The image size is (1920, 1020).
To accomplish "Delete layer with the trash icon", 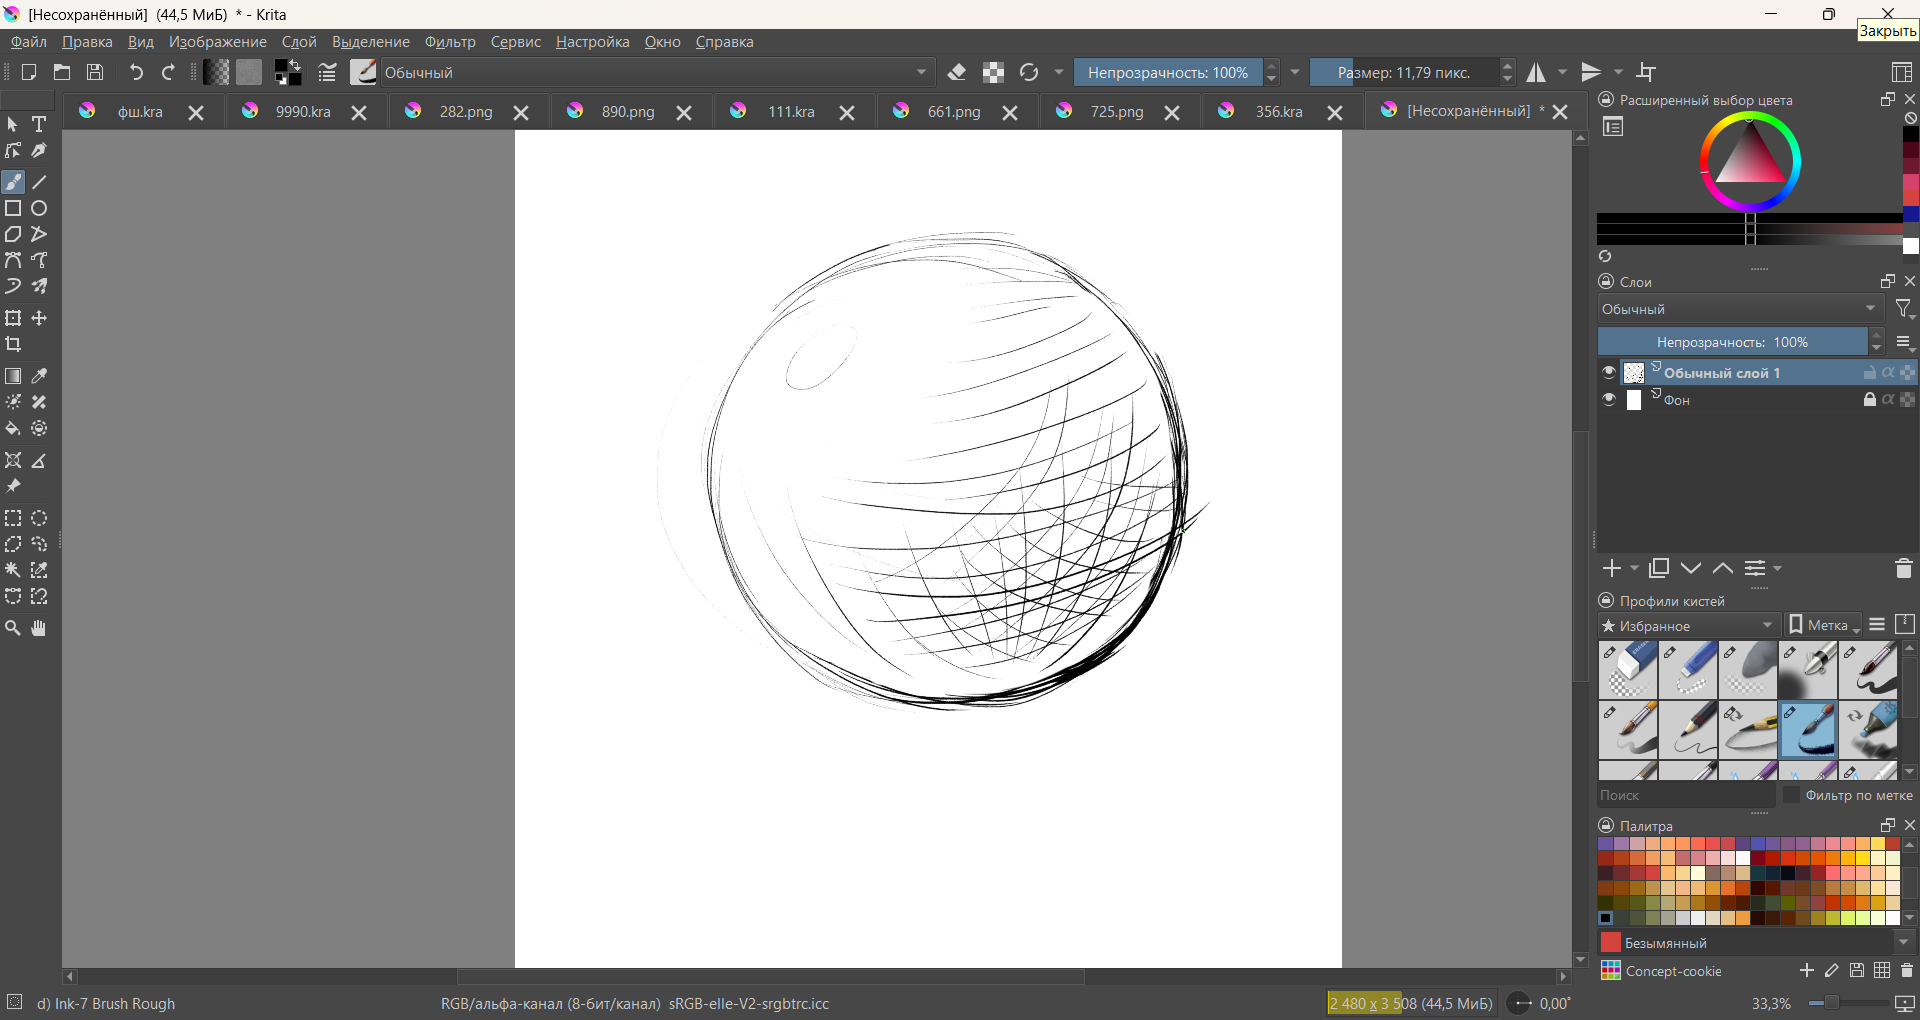I will [x=1903, y=569].
